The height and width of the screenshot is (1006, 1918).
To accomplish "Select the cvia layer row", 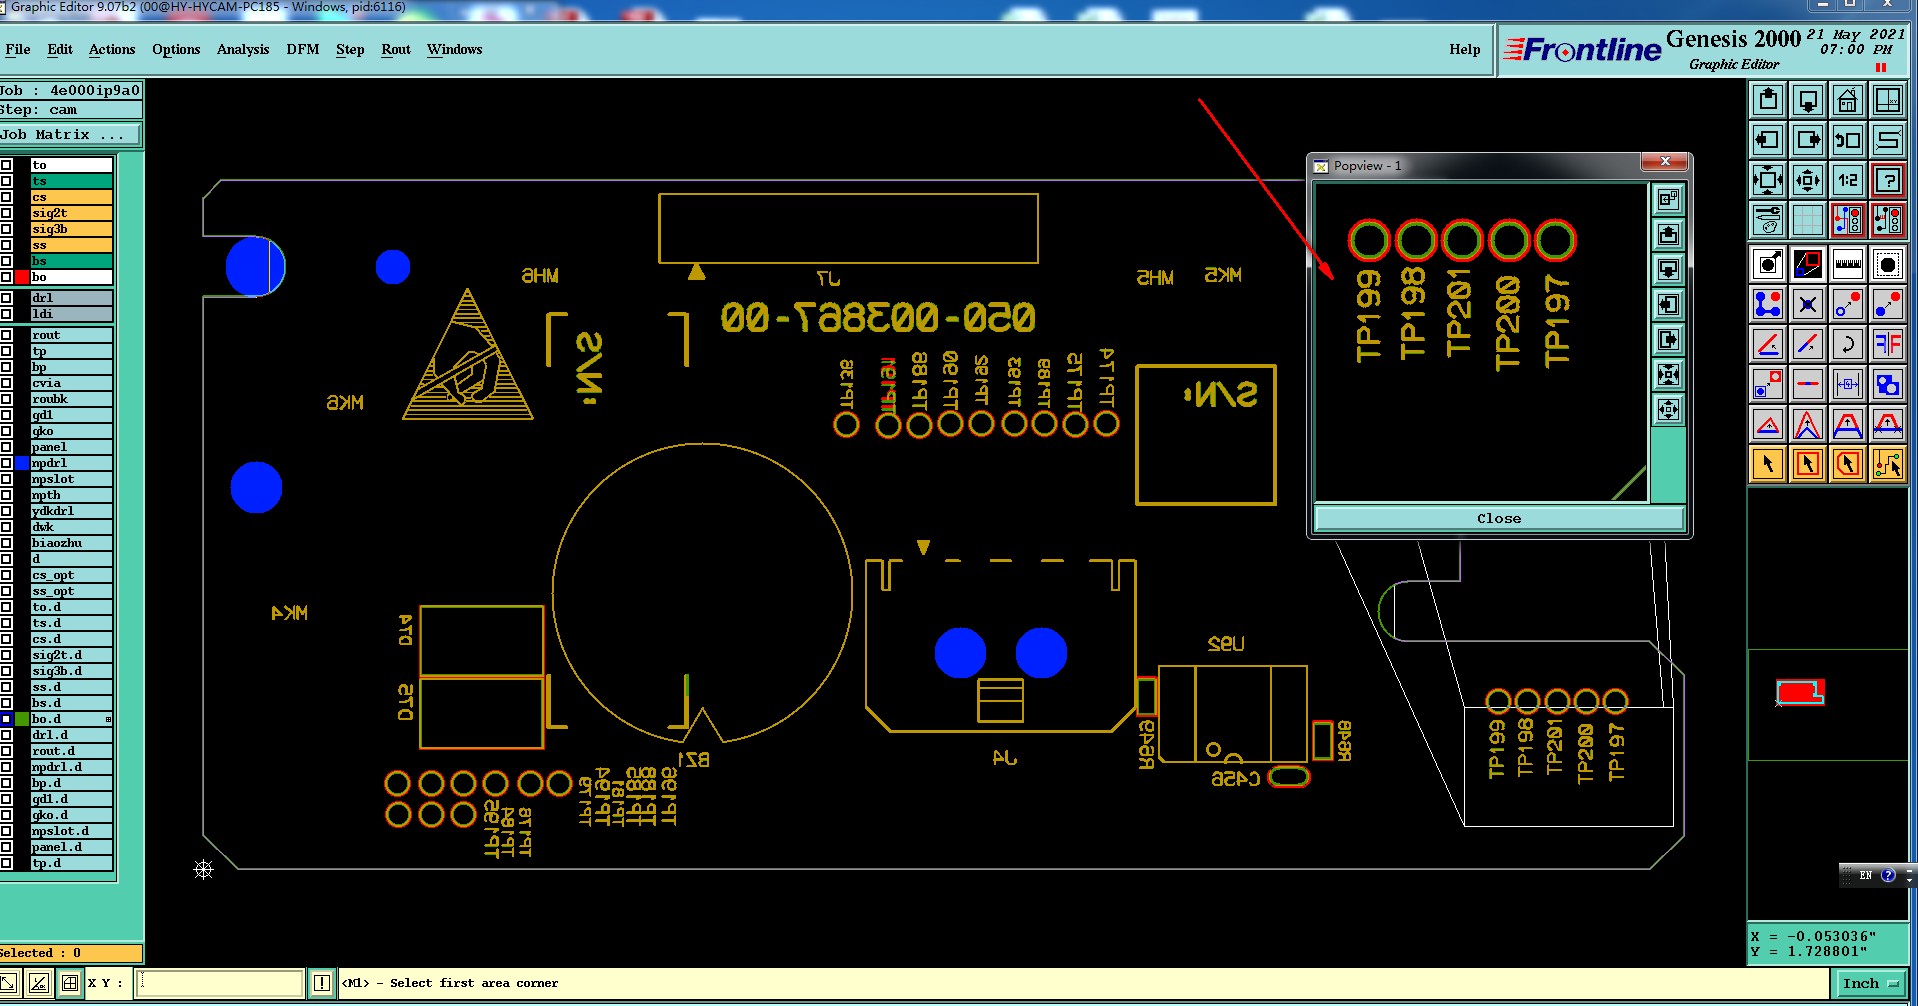I will tap(71, 383).
